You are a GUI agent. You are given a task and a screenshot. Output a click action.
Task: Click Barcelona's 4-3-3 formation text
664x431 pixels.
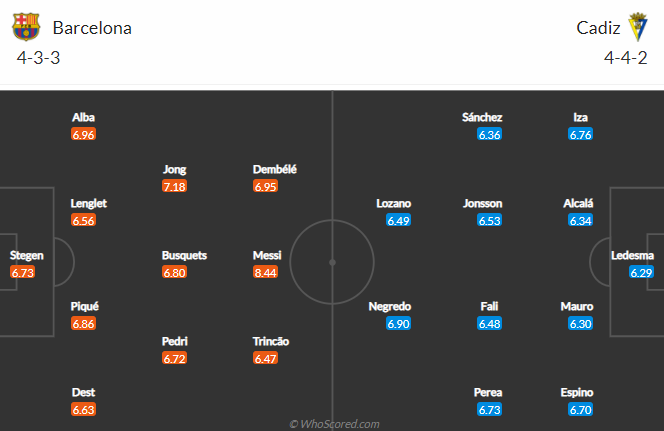[39, 58]
